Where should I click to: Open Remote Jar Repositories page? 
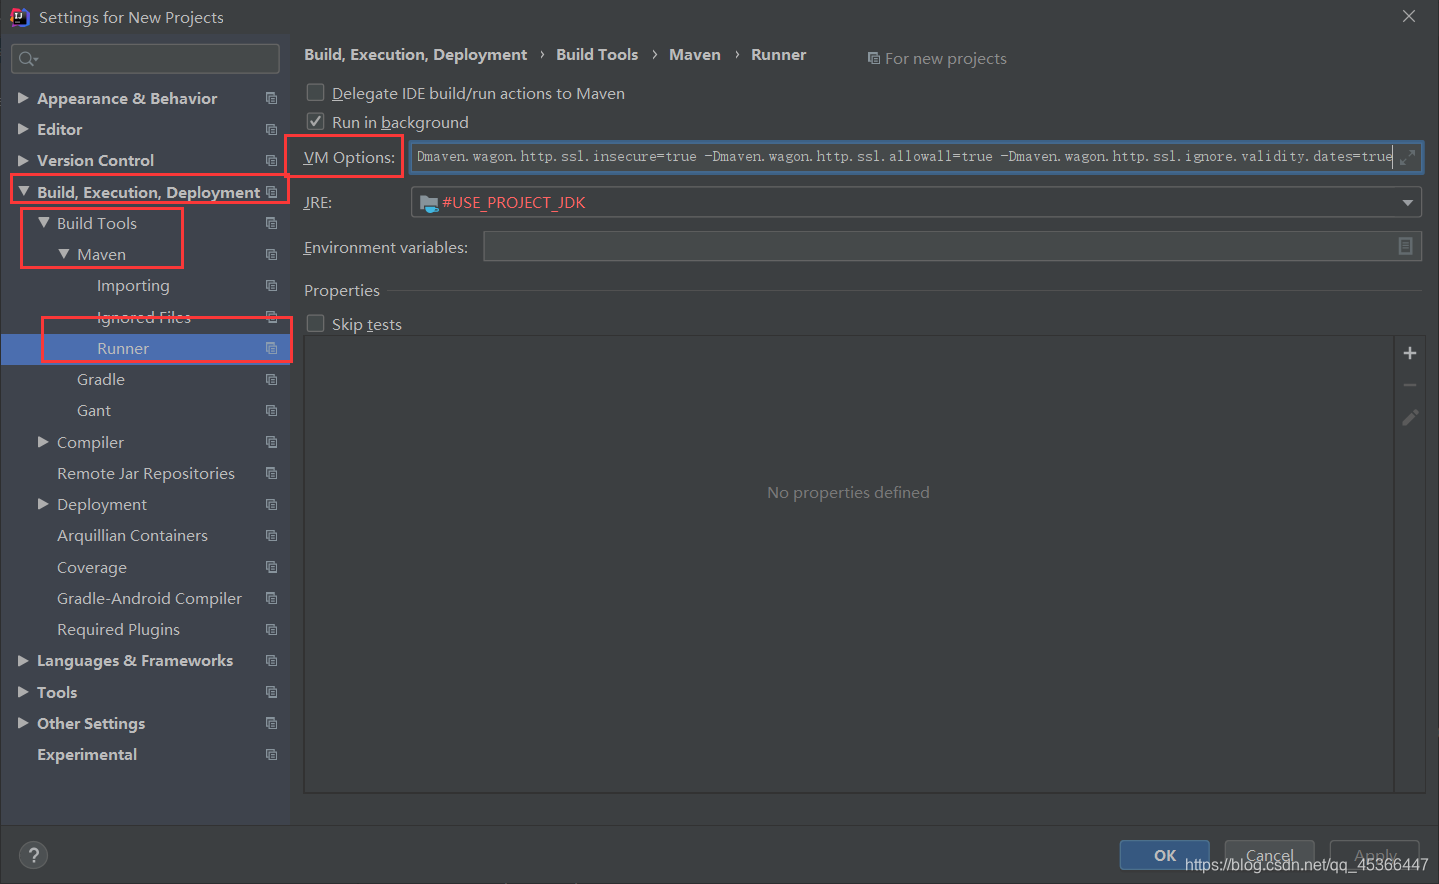click(x=146, y=473)
